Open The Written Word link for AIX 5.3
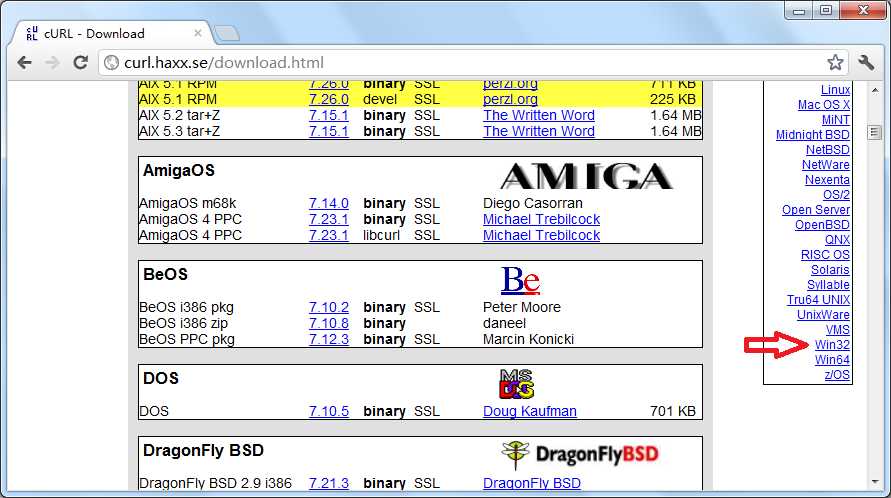The height and width of the screenshot is (498, 891). coord(539,131)
